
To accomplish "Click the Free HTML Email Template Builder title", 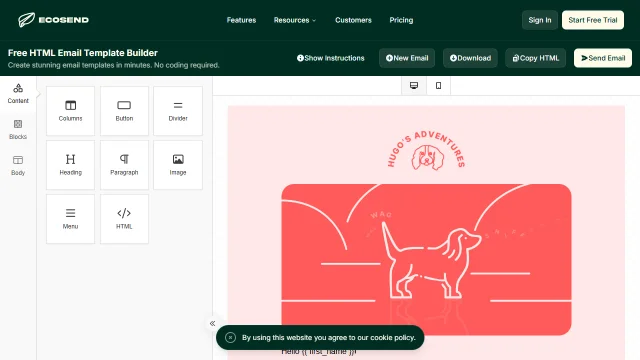I will tap(82, 53).
